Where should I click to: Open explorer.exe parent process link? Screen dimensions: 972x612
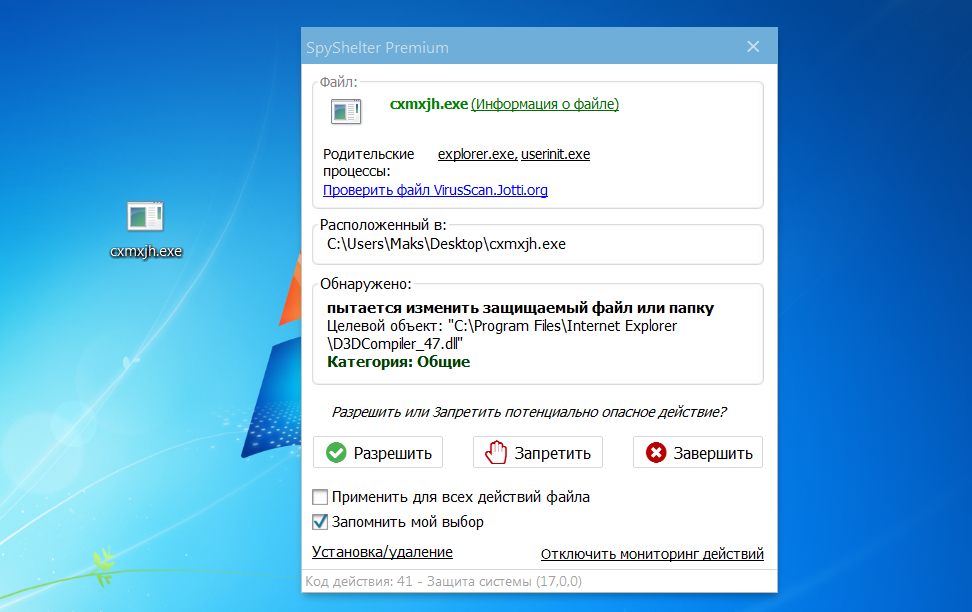point(477,154)
